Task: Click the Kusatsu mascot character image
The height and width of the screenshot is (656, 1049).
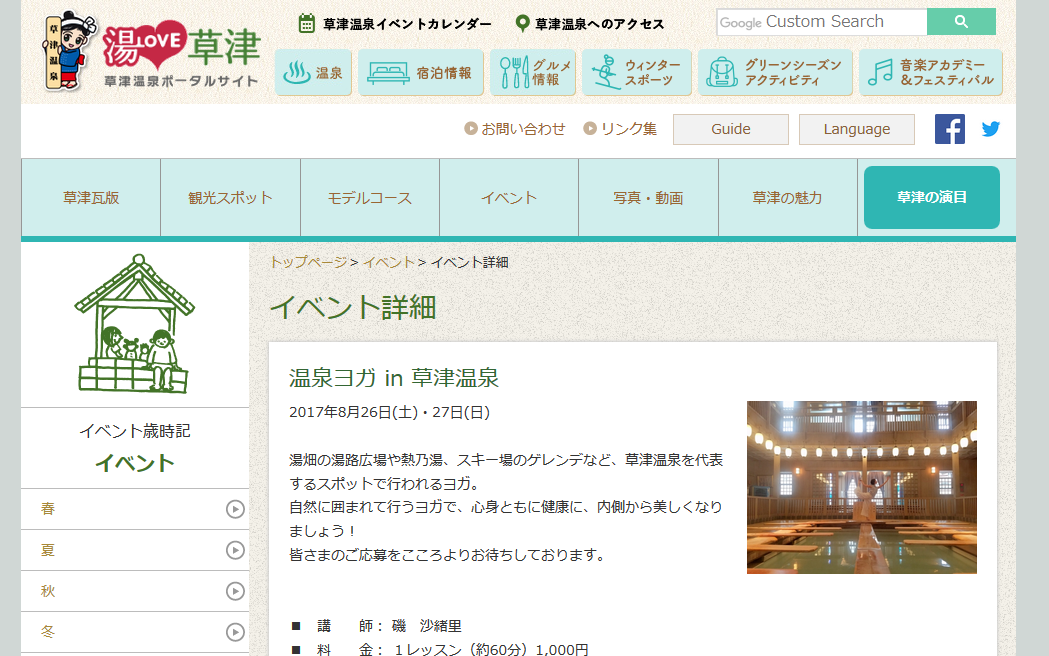Action: click(x=70, y=51)
